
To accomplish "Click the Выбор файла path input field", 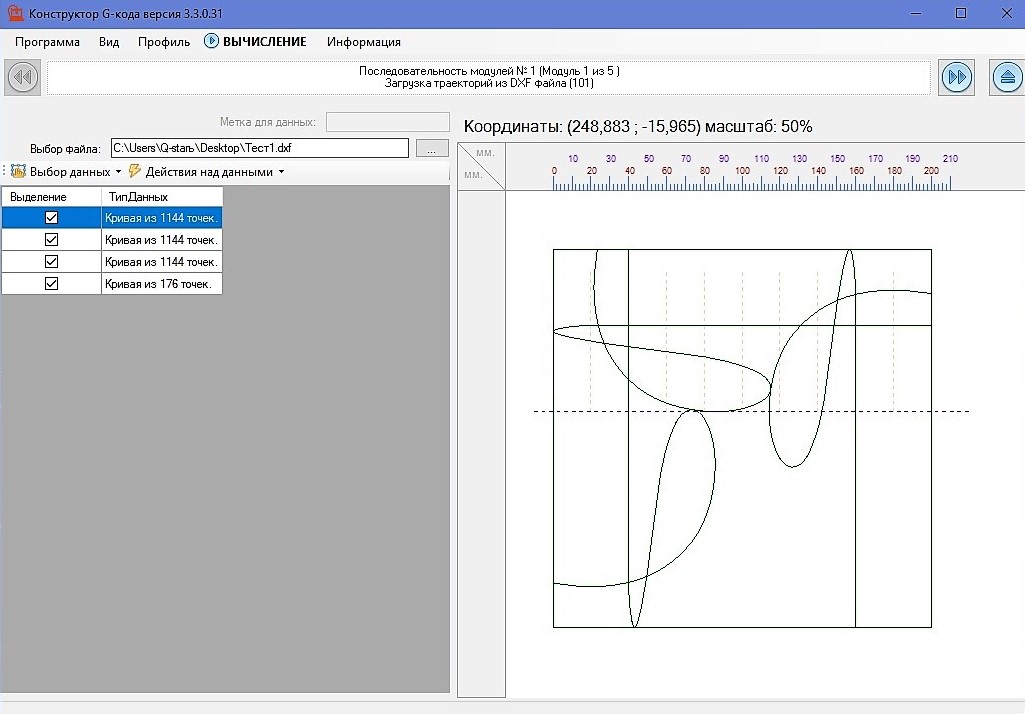I will click(260, 148).
